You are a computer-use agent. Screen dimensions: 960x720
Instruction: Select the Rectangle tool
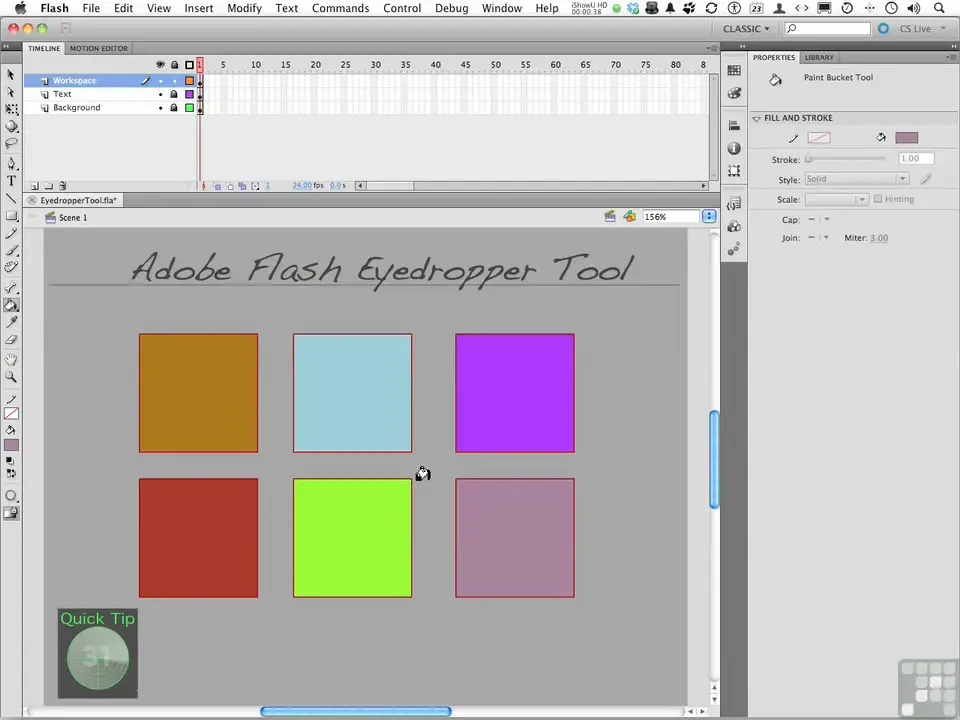click(x=11, y=216)
